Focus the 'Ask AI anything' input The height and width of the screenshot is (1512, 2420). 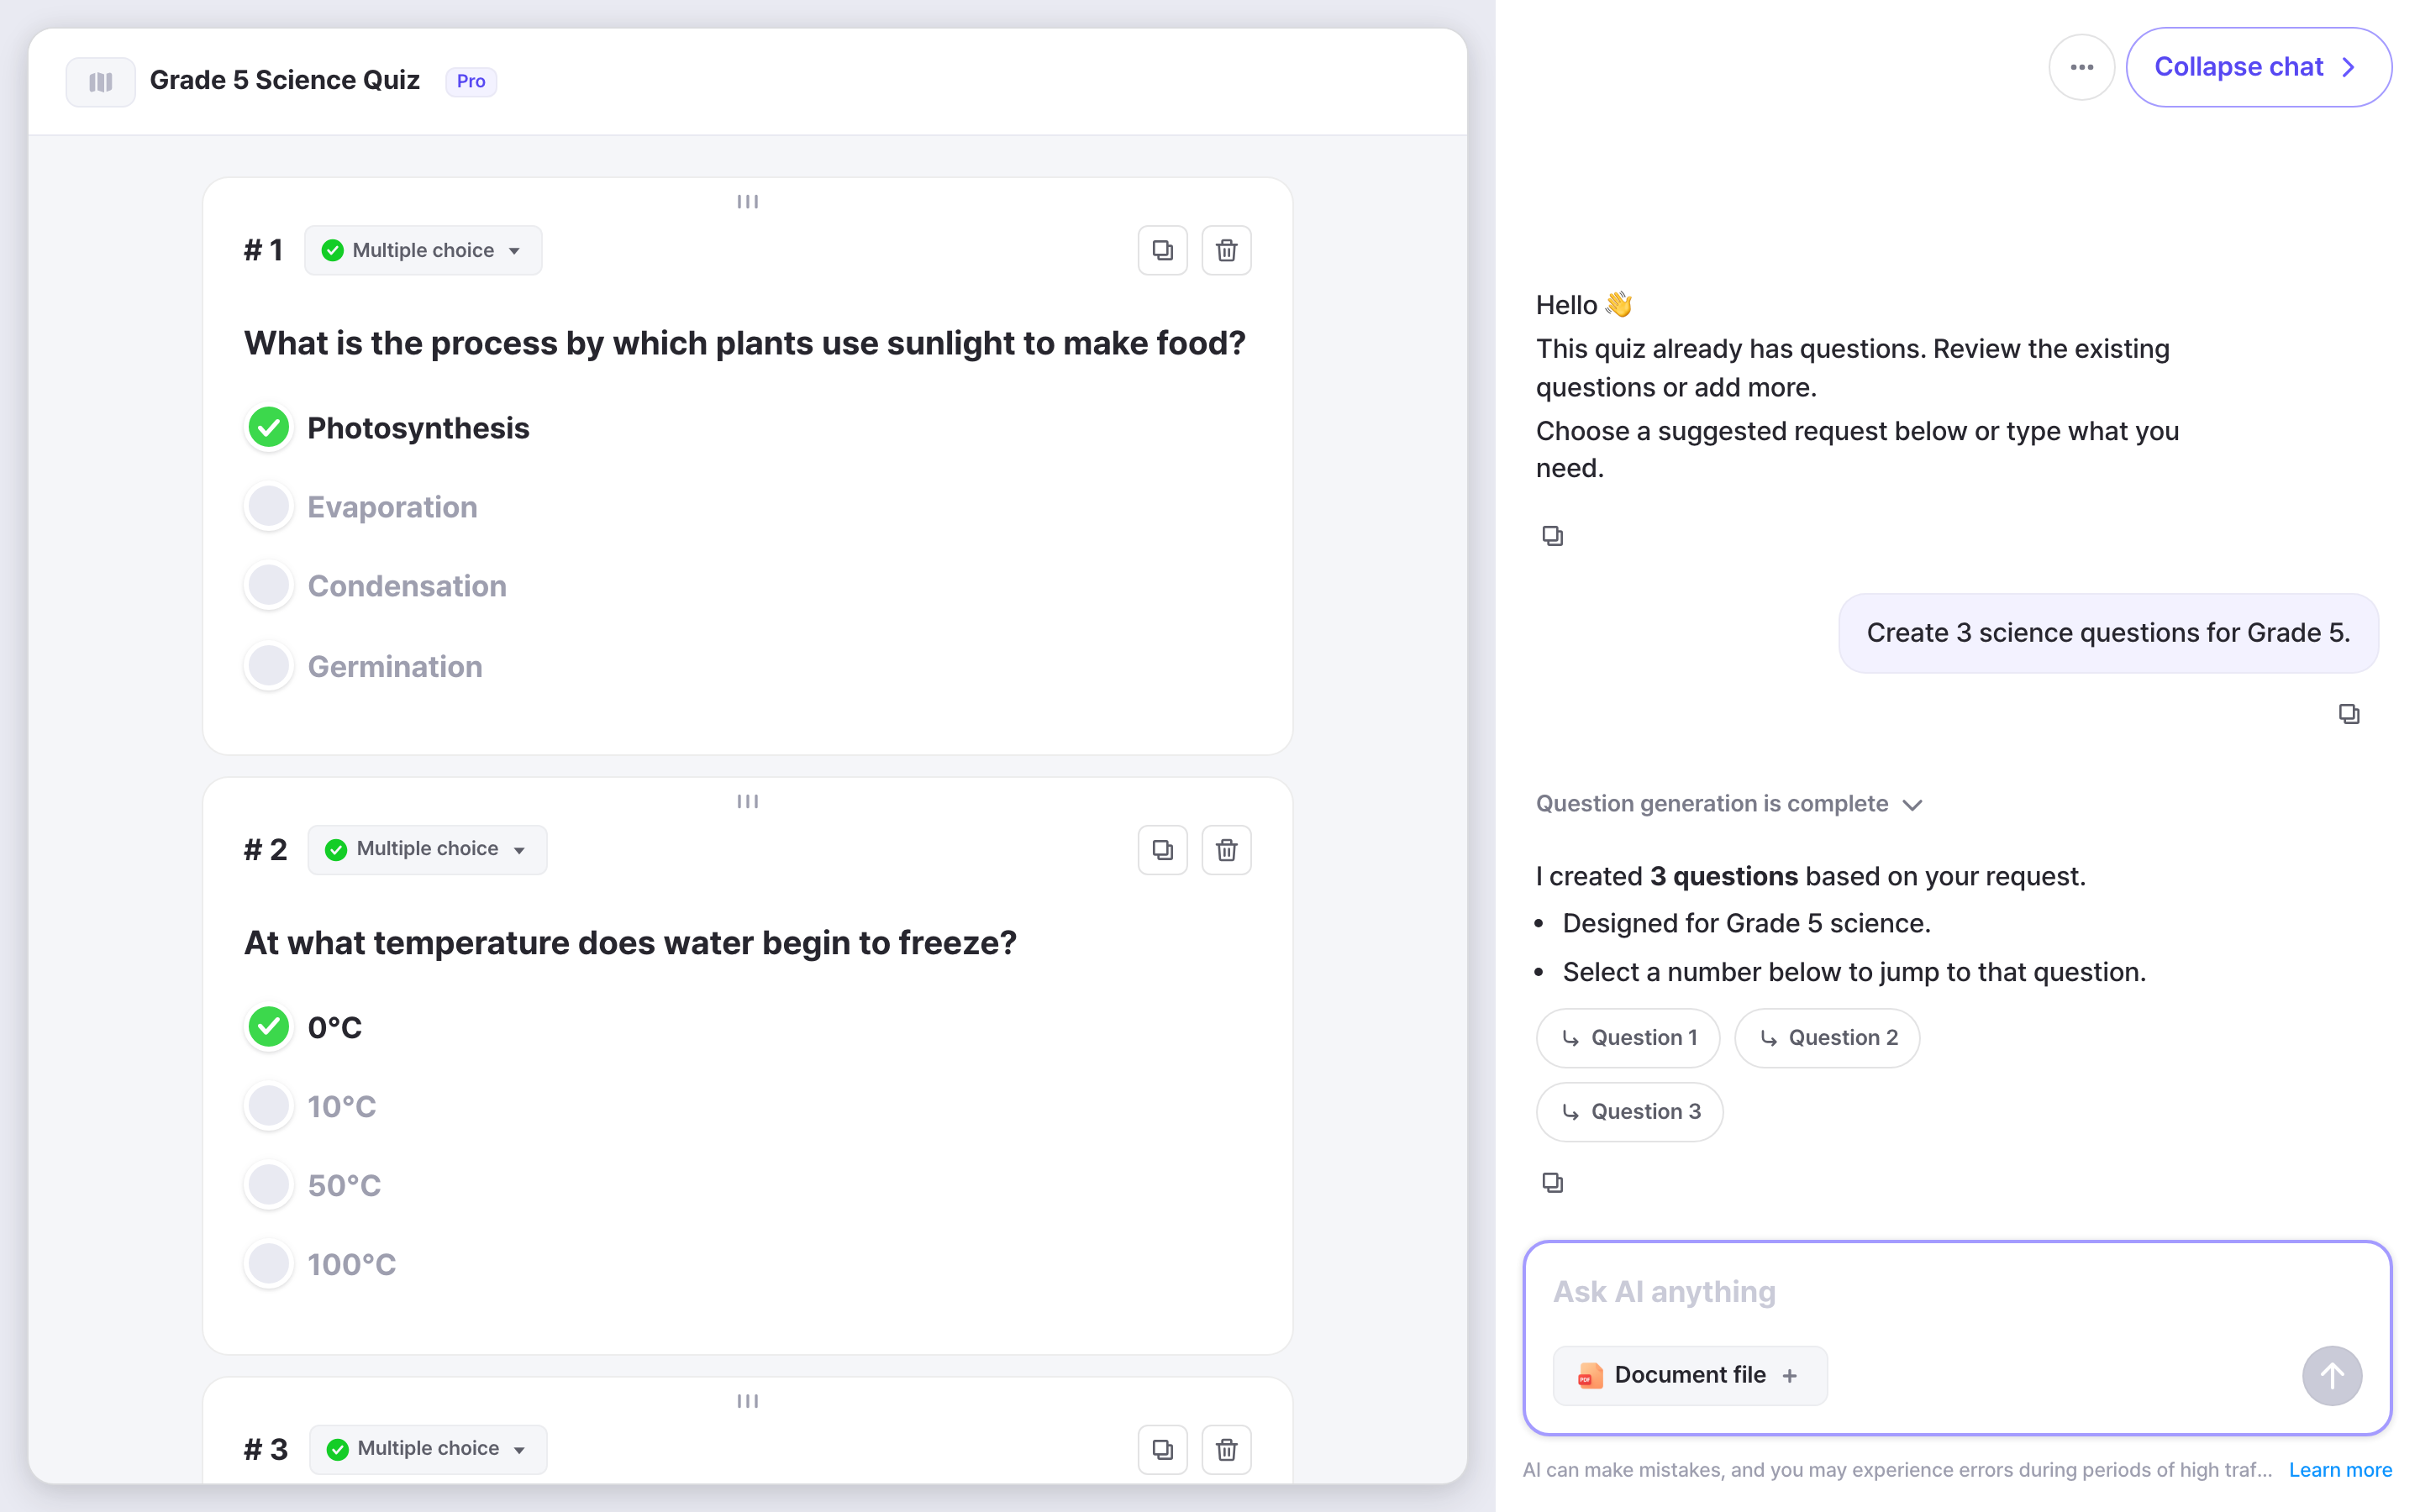click(x=1956, y=1292)
